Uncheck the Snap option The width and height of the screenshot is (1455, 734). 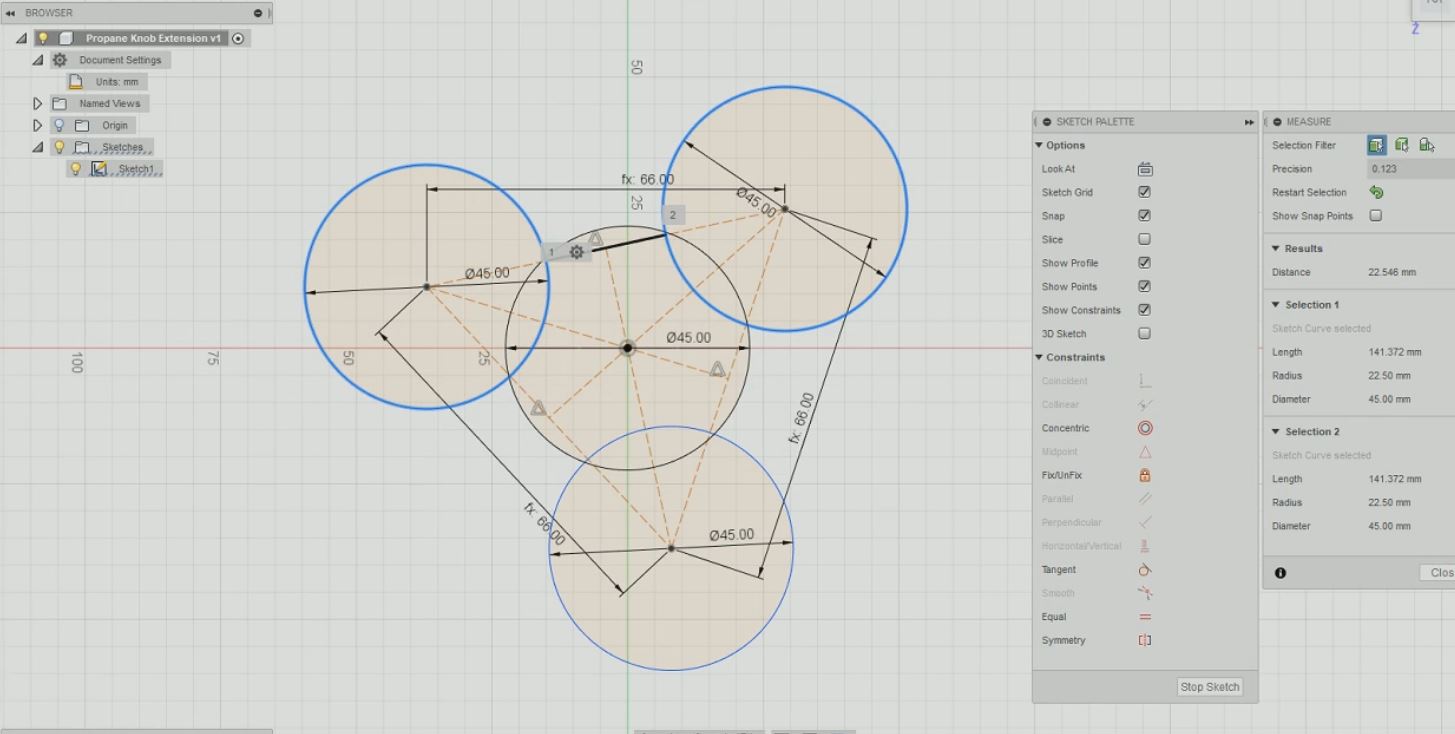click(1145, 216)
